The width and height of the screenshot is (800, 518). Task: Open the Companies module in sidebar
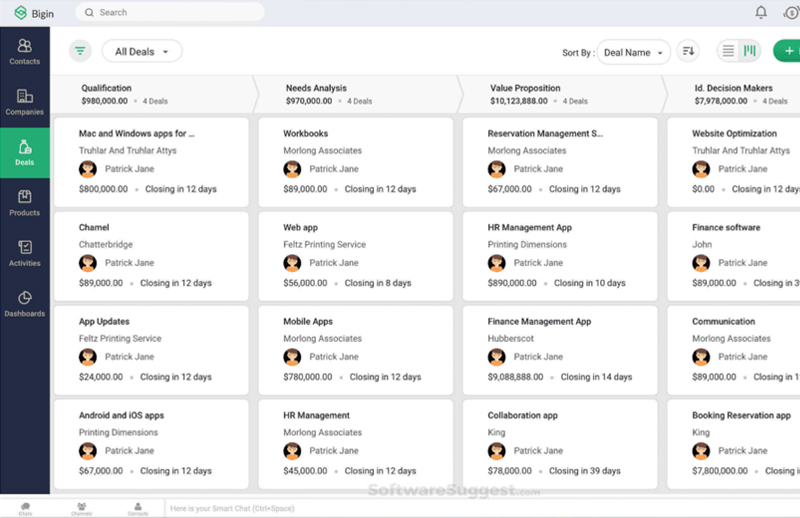(x=25, y=102)
